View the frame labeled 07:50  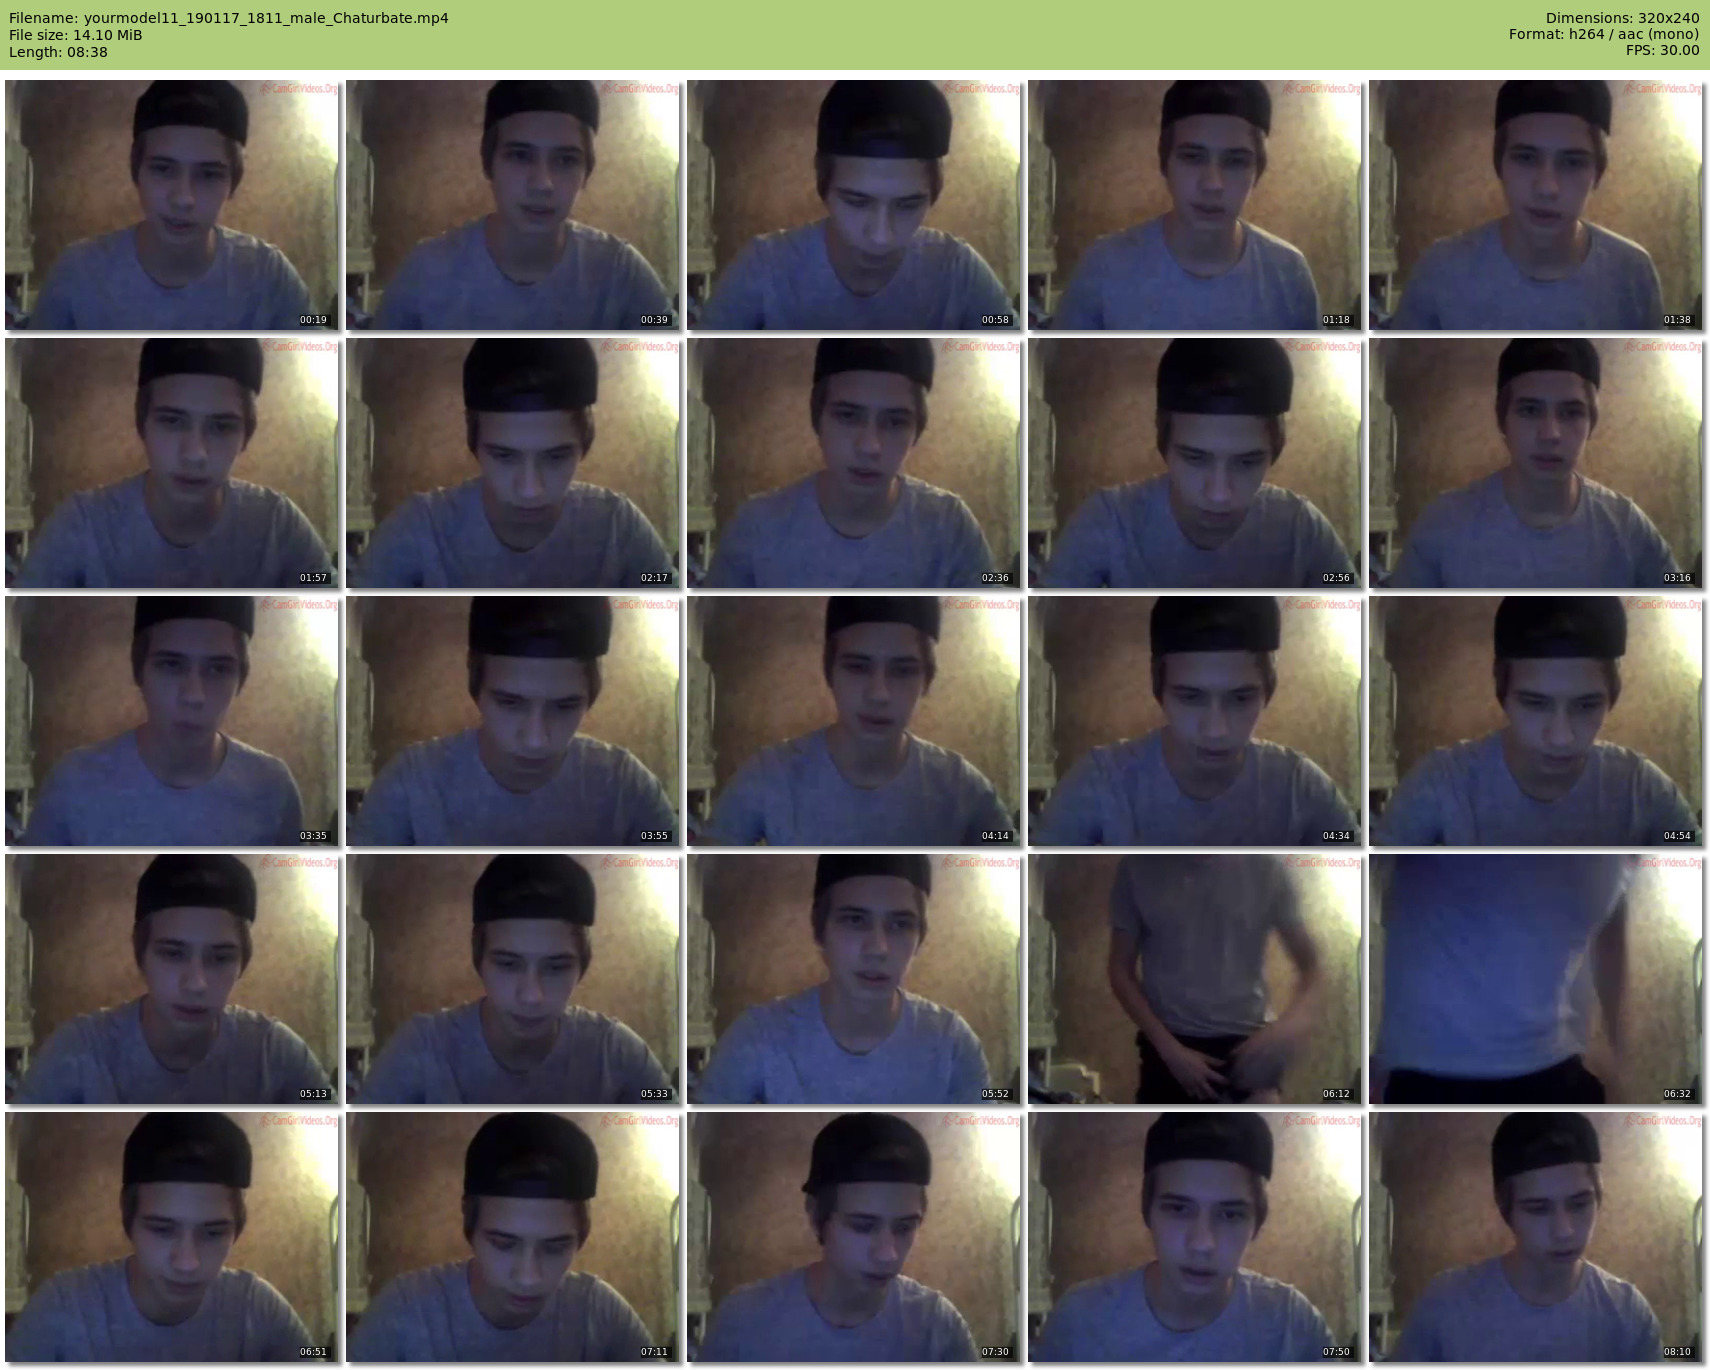(1195, 1237)
